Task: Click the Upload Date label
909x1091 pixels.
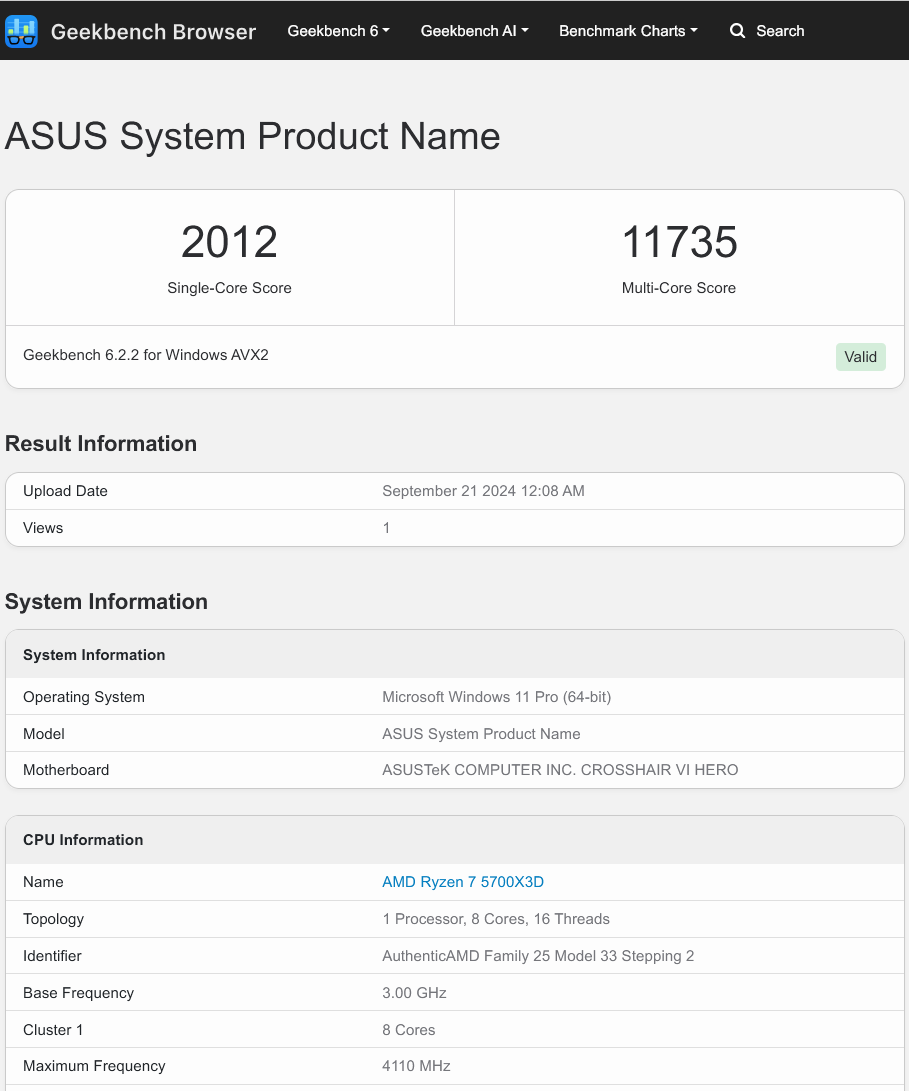Action: pos(65,491)
